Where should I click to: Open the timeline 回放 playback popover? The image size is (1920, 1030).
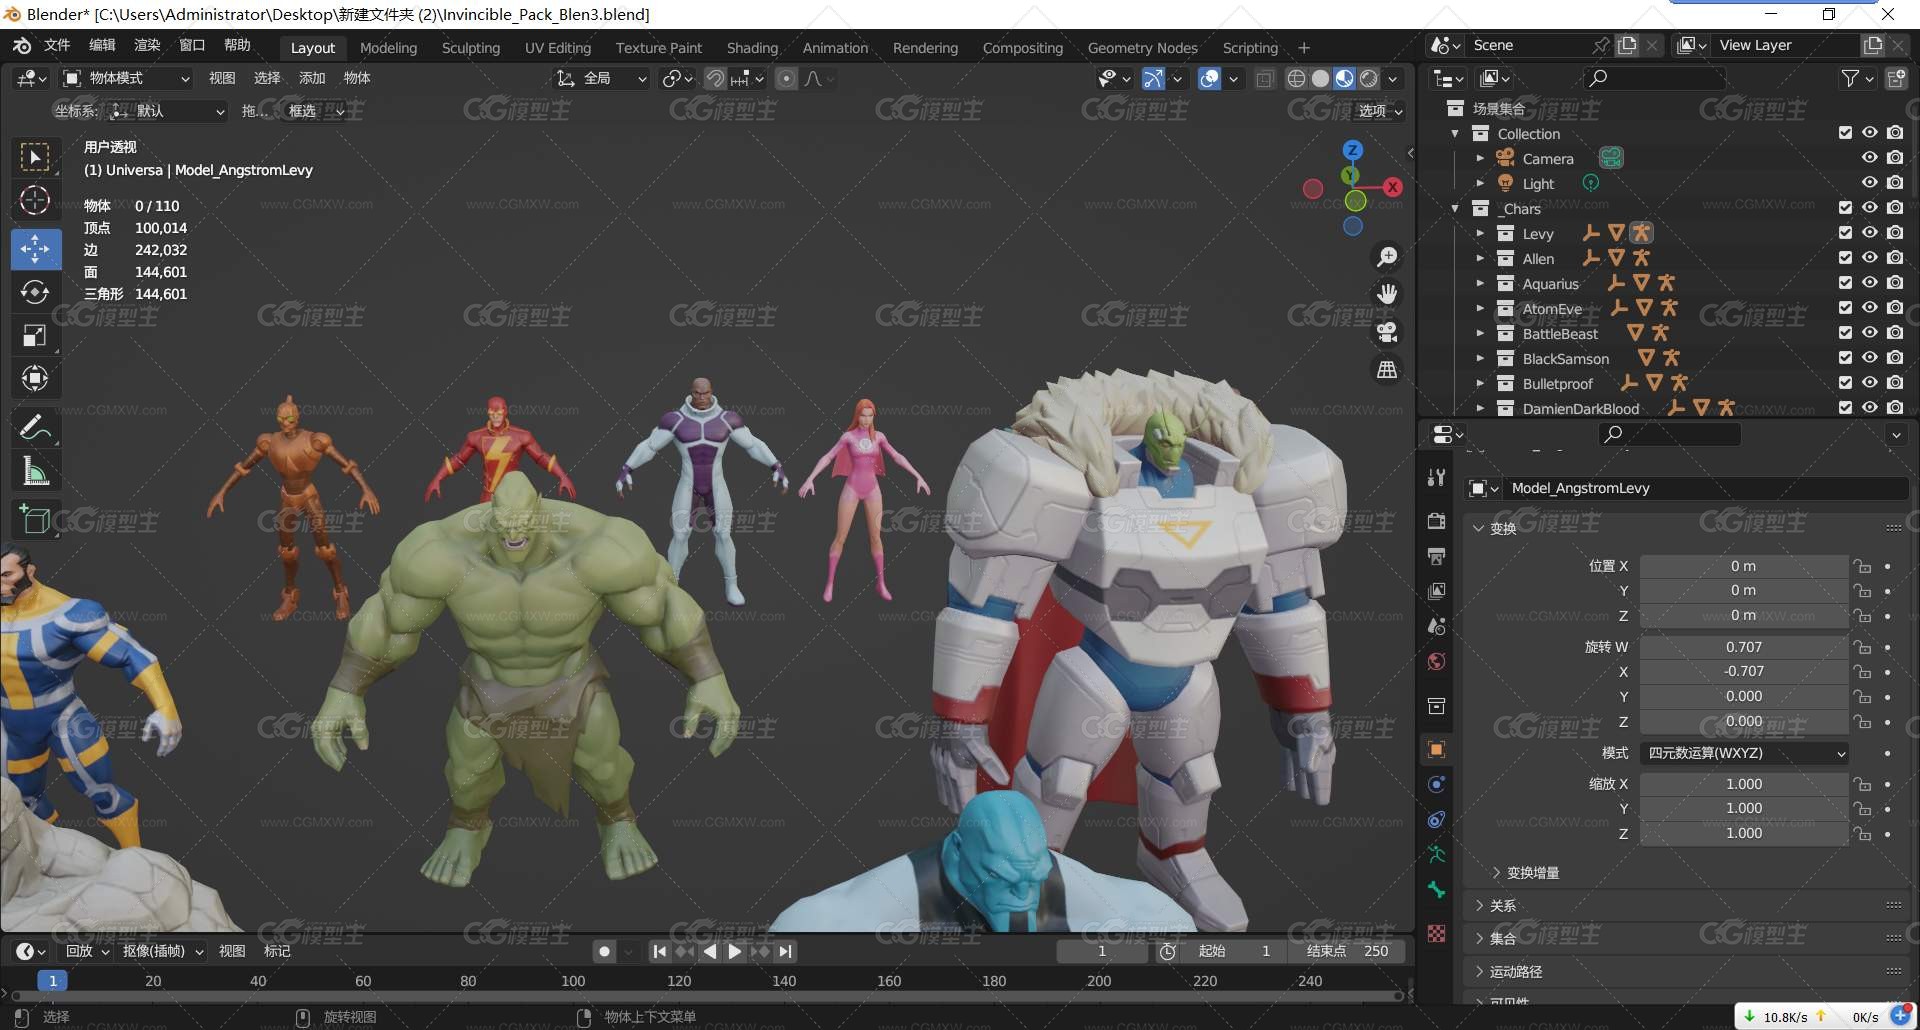point(87,952)
